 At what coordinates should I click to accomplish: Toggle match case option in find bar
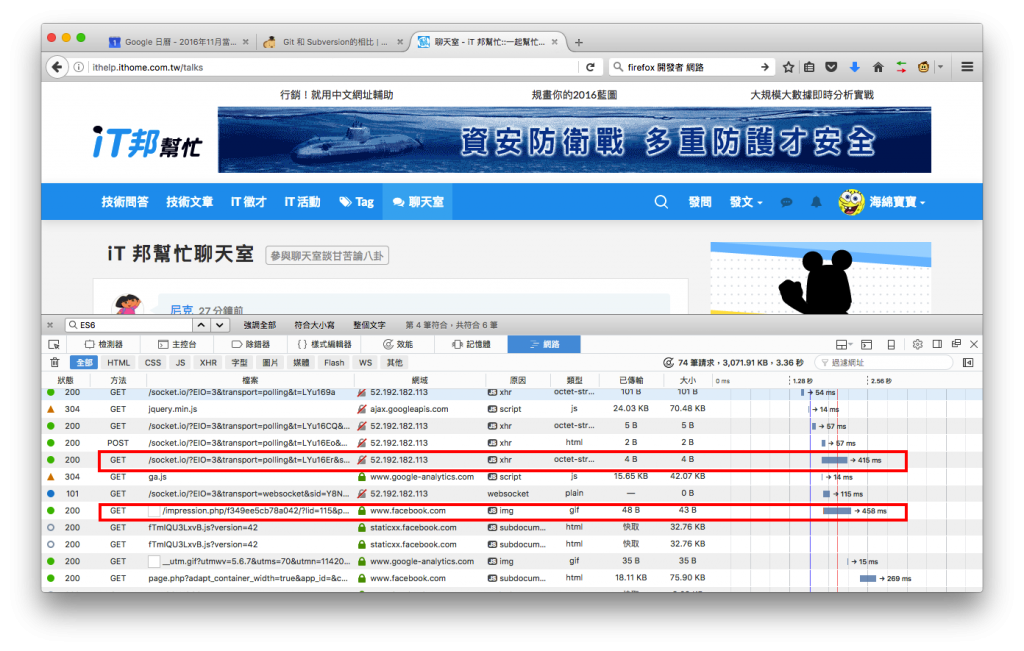[x=314, y=325]
